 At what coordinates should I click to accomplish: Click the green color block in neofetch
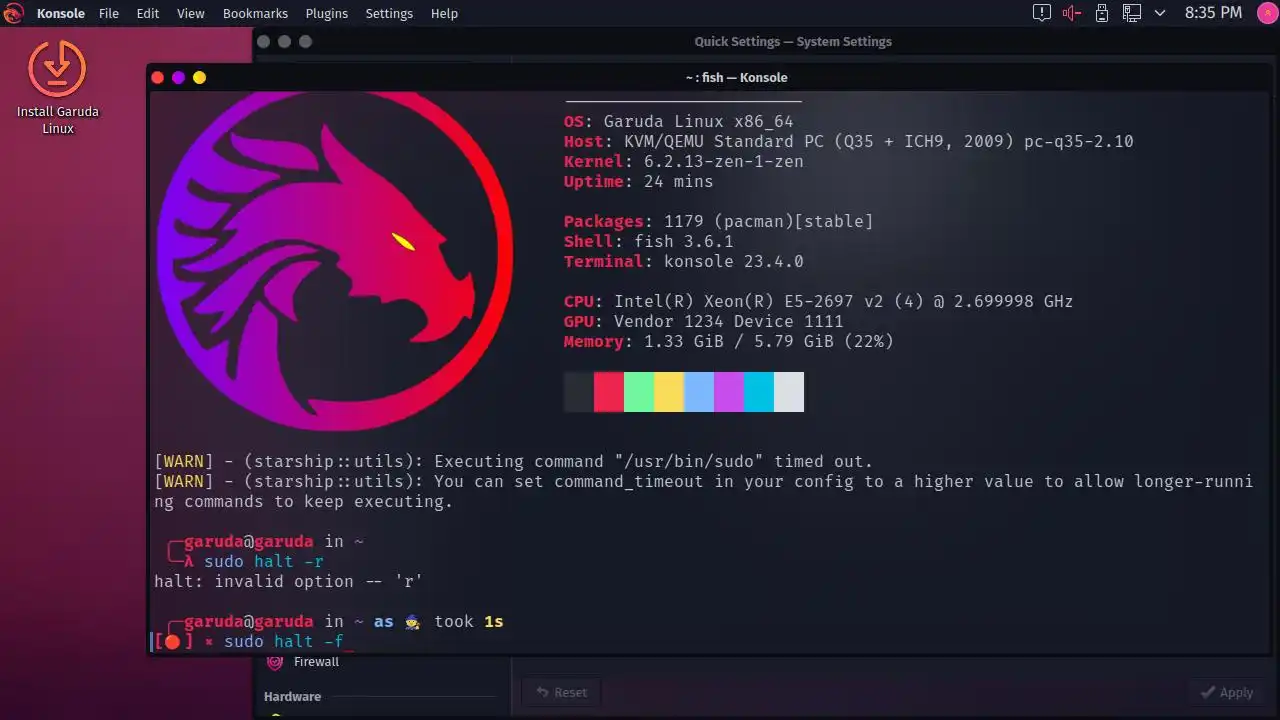[639, 392]
